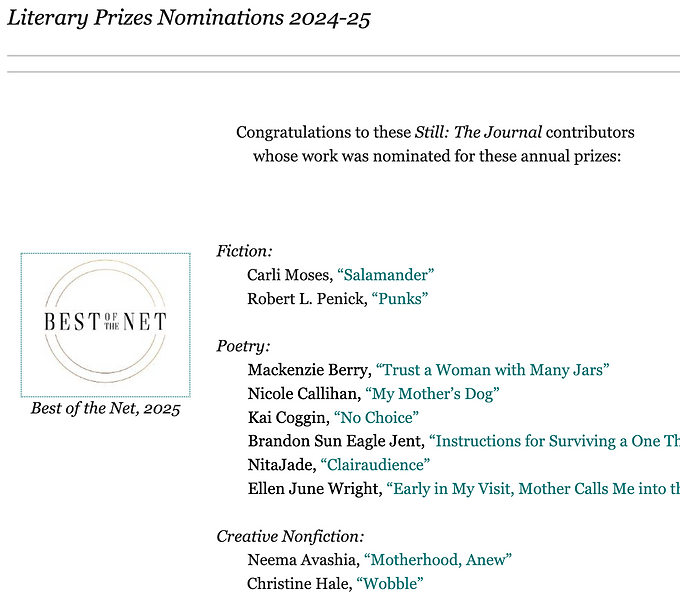Open the "Salamander" story link
The image size is (680, 606).
(x=386, y=275)
